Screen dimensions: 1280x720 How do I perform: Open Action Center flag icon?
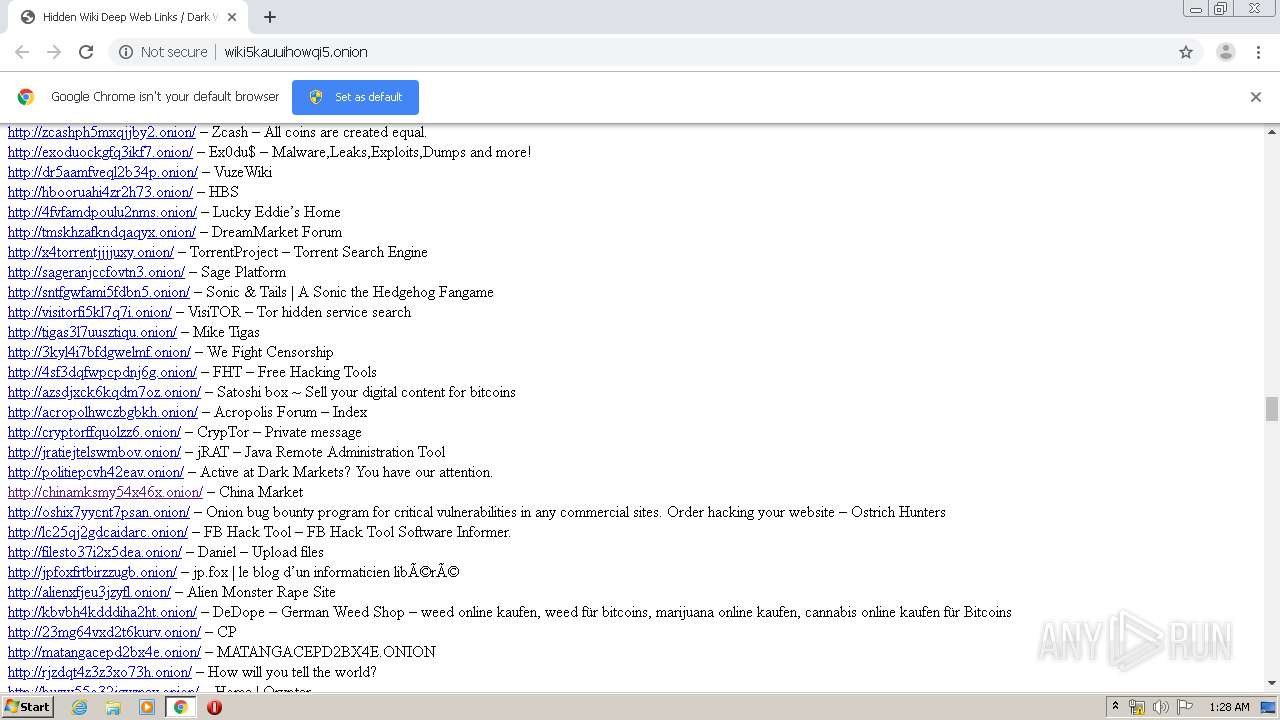tap(1185, 707)
